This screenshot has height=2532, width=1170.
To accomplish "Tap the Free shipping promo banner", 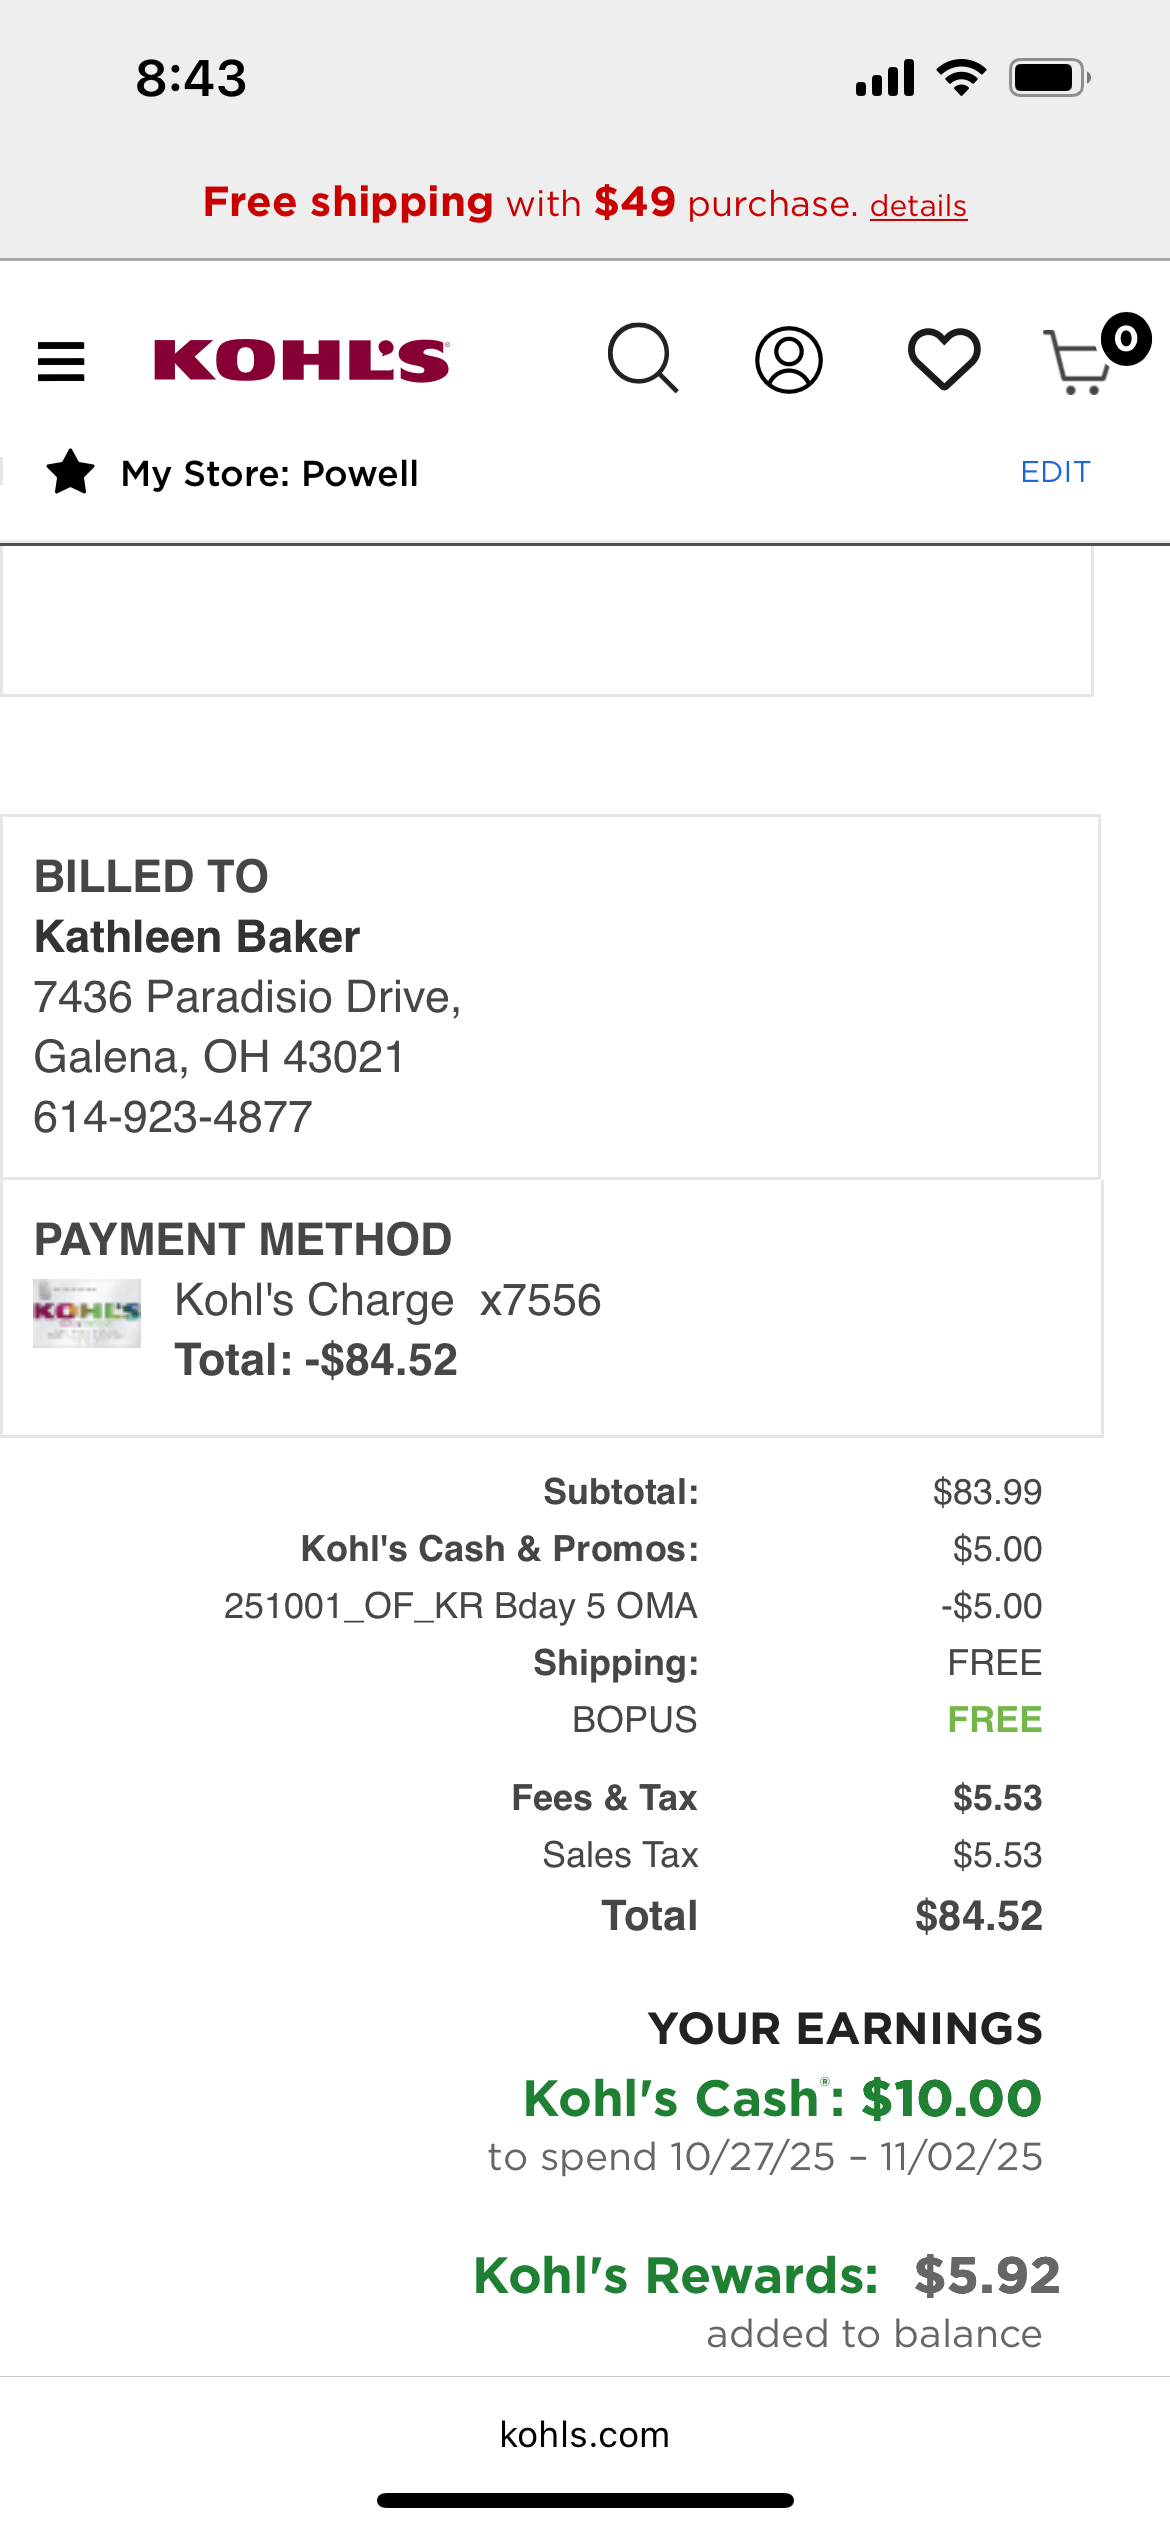I will point(585,203).
